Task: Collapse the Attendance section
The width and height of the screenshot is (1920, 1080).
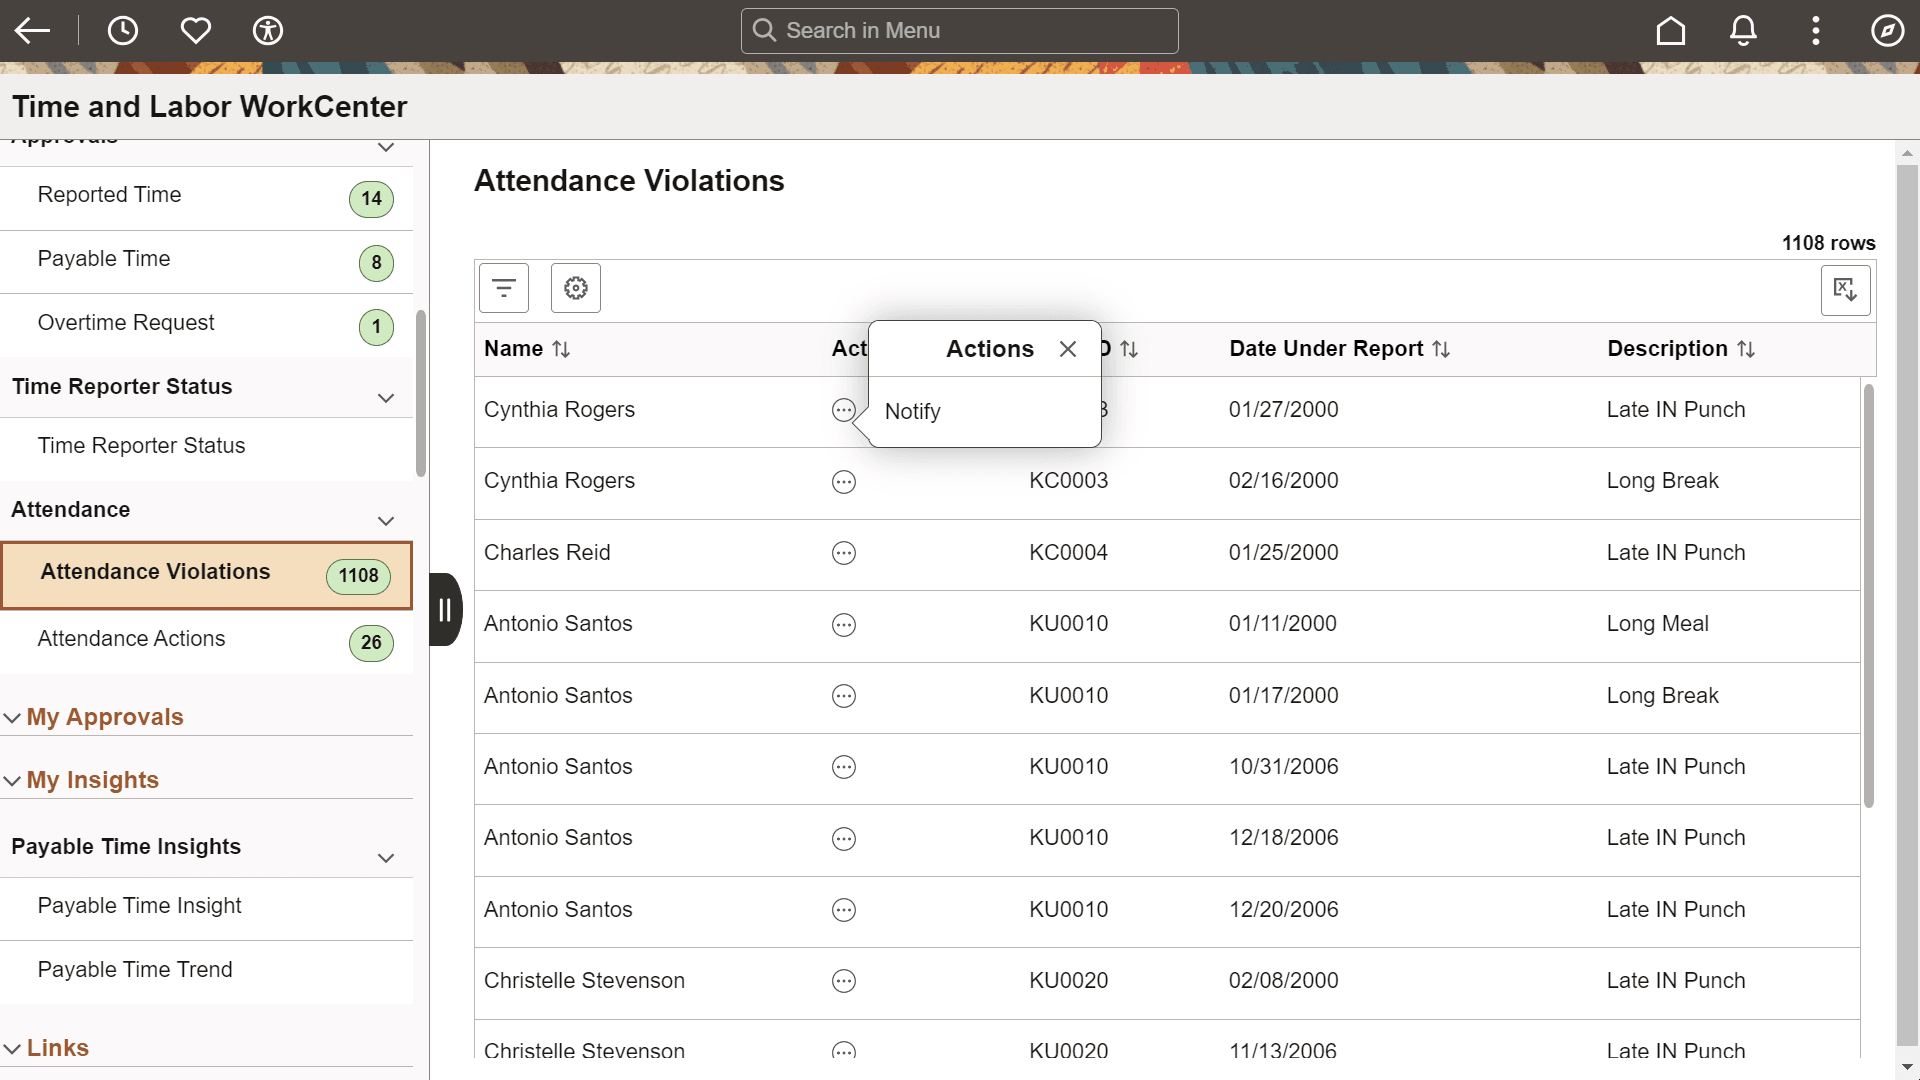Action: pos(386,521)
